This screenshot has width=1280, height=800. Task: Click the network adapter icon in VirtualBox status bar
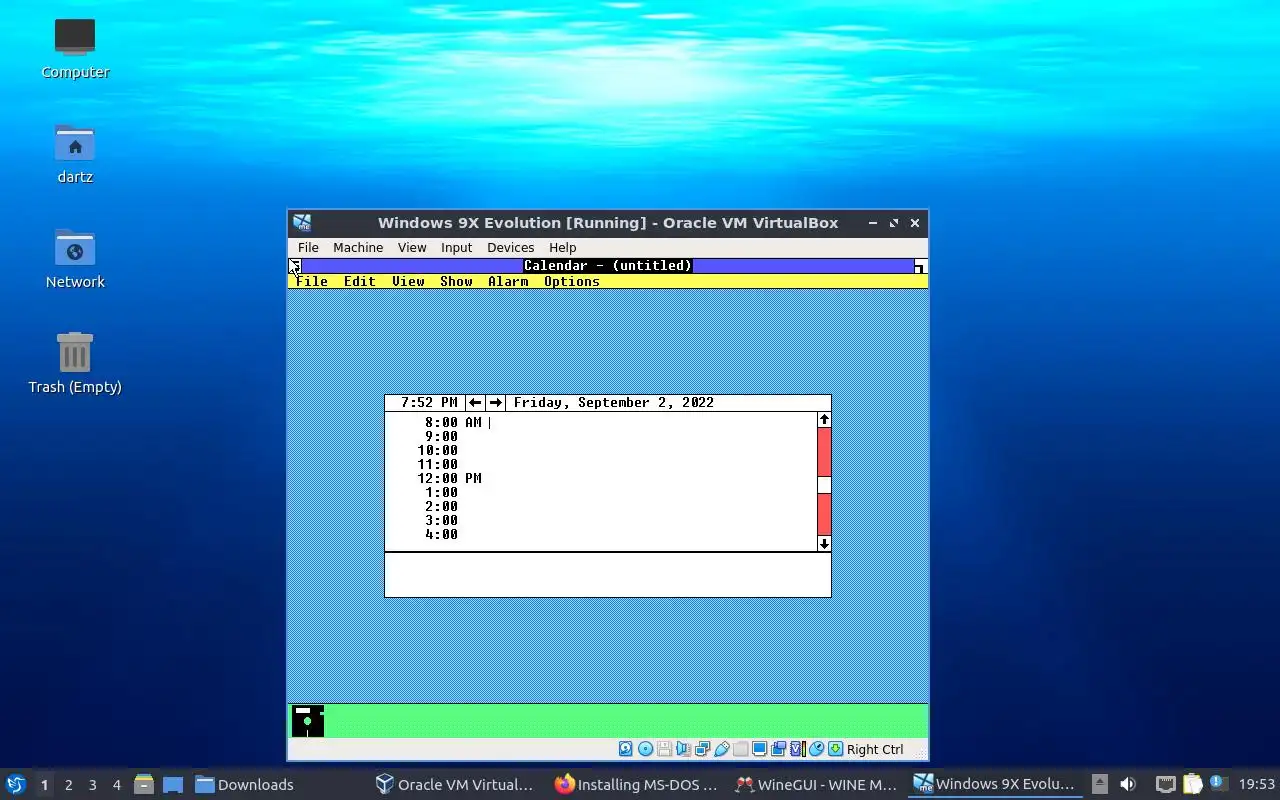coord(702,749)
